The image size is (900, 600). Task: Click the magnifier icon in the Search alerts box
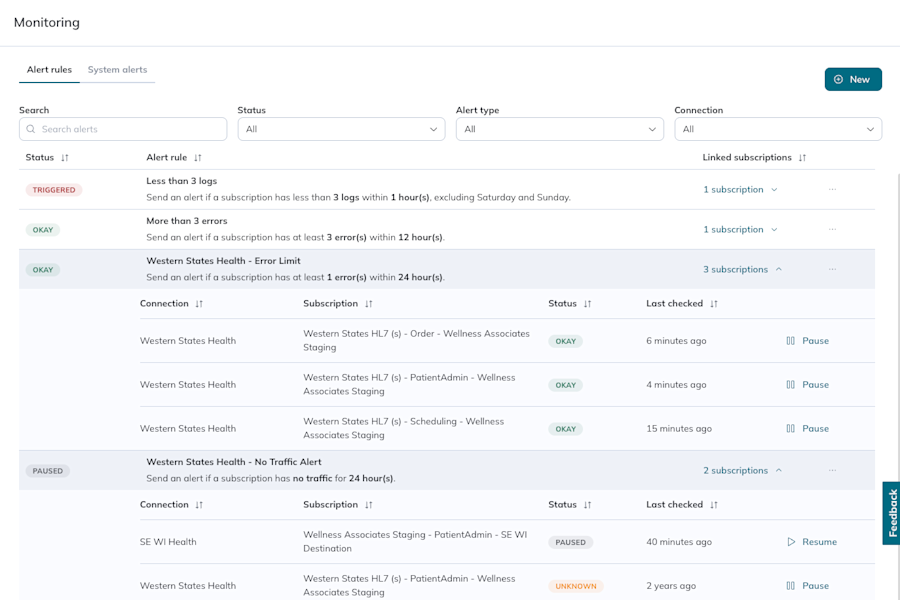31,129
